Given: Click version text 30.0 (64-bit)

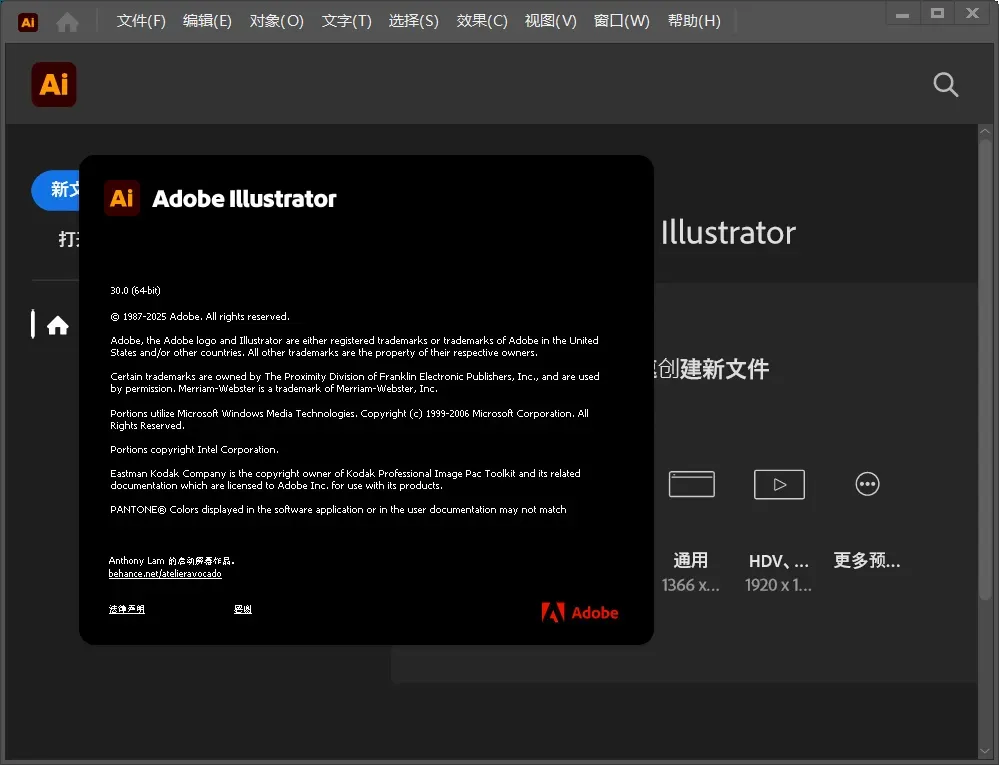Looking at the screenshot, I should click(x=136, y=290).
